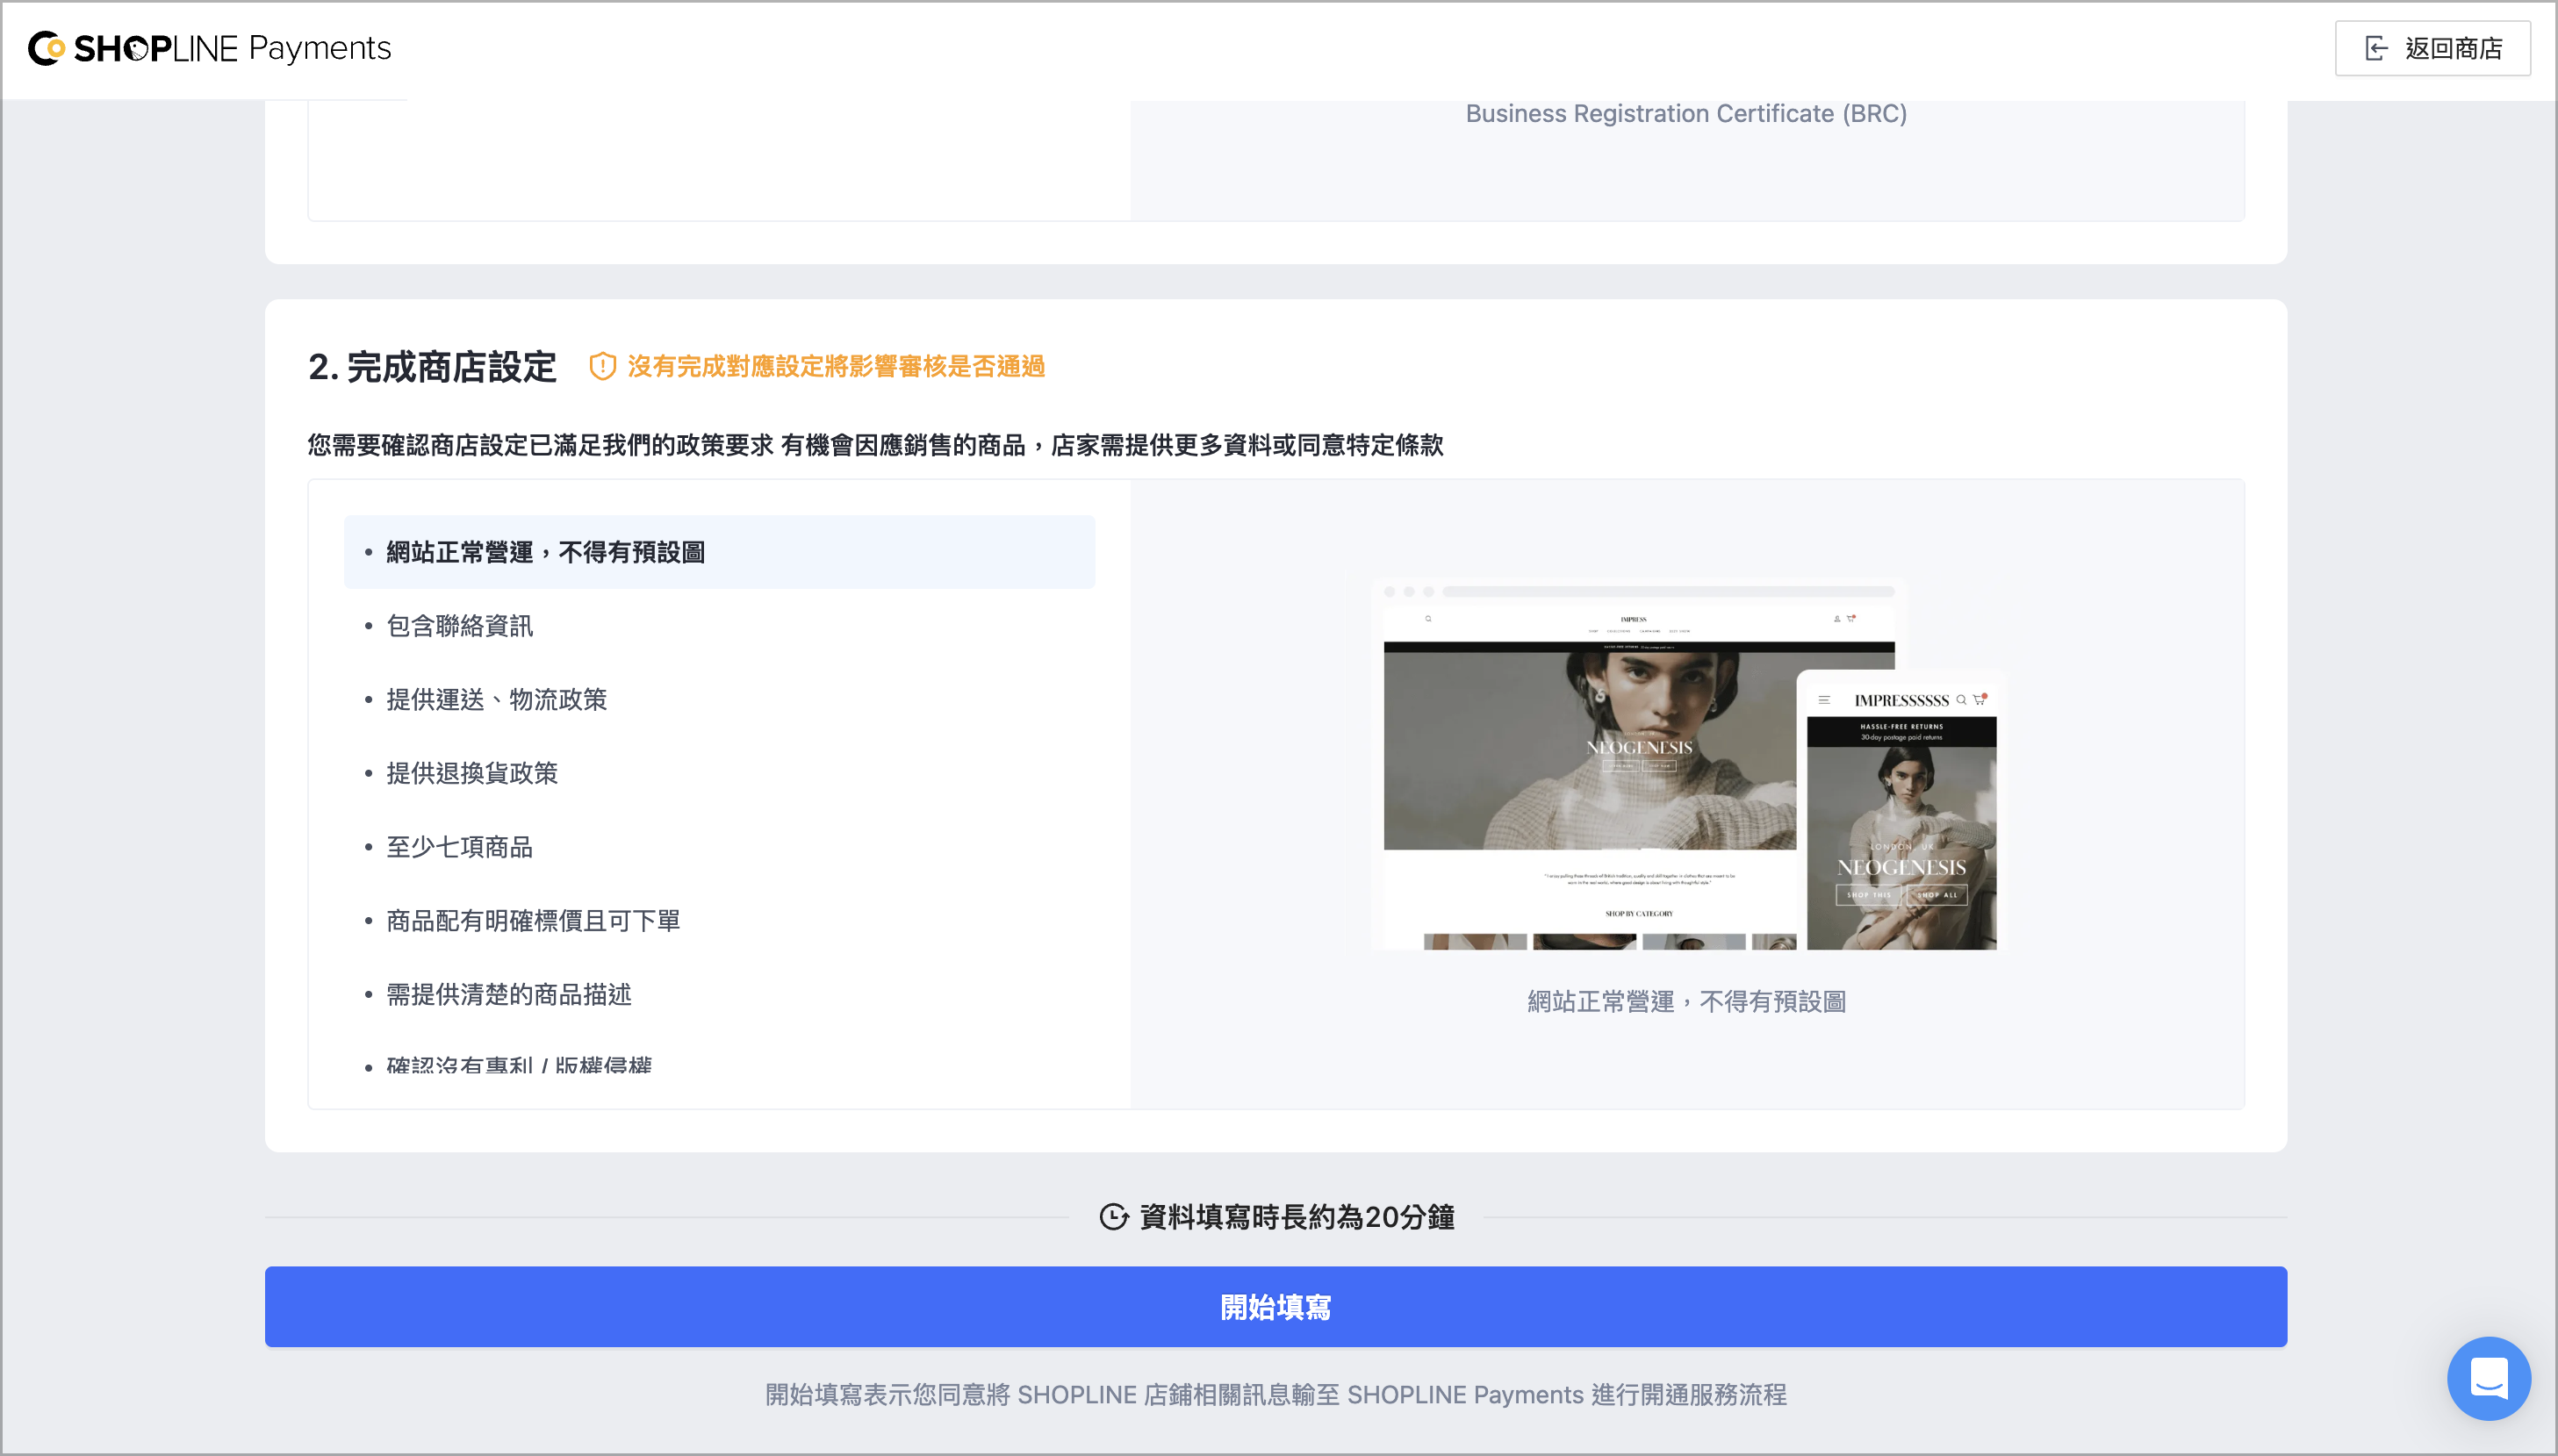Select 提供運送、物流政策 item
The width and height of the screenshot is (2558, 1456).
[719, 700]
